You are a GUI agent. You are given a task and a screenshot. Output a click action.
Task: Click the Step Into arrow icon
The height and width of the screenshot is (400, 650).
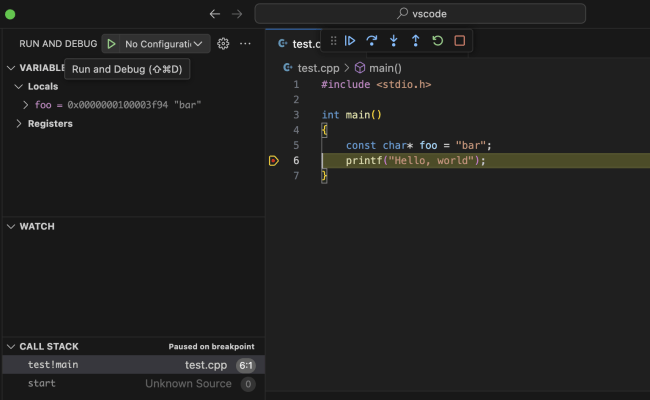click(x=394, y=41)
